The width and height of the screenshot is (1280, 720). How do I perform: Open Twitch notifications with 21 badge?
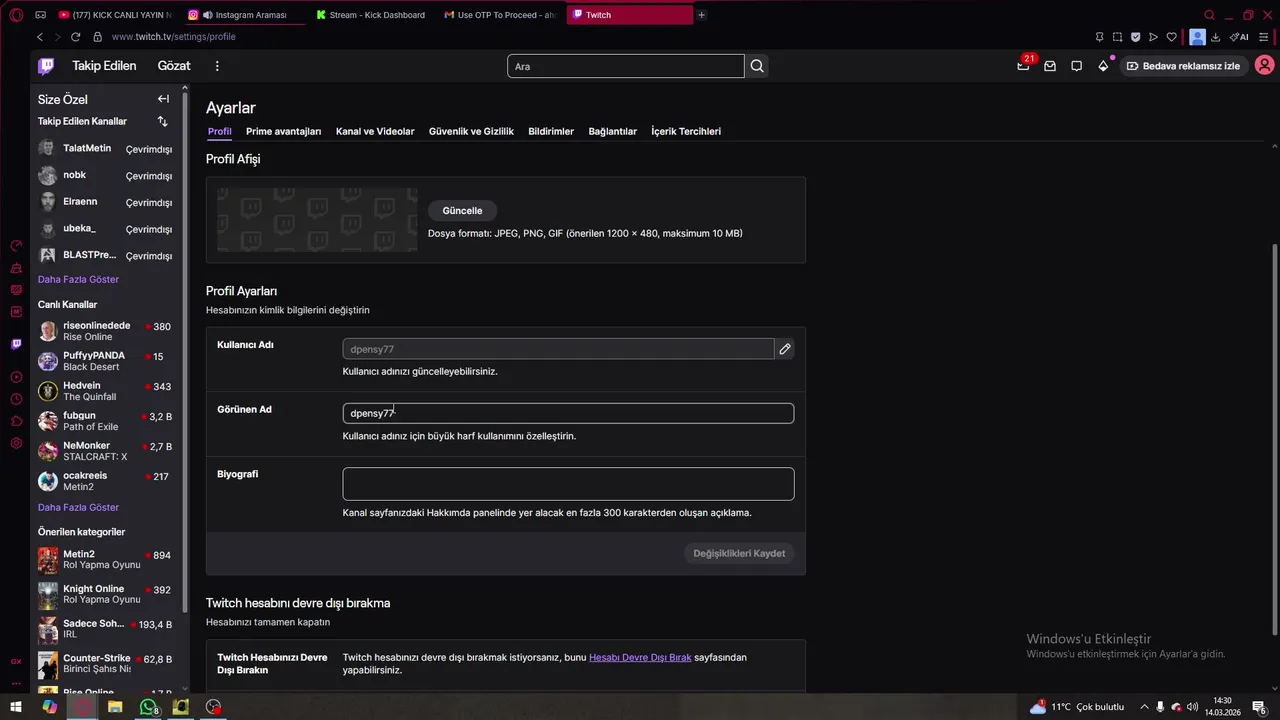1023,66
